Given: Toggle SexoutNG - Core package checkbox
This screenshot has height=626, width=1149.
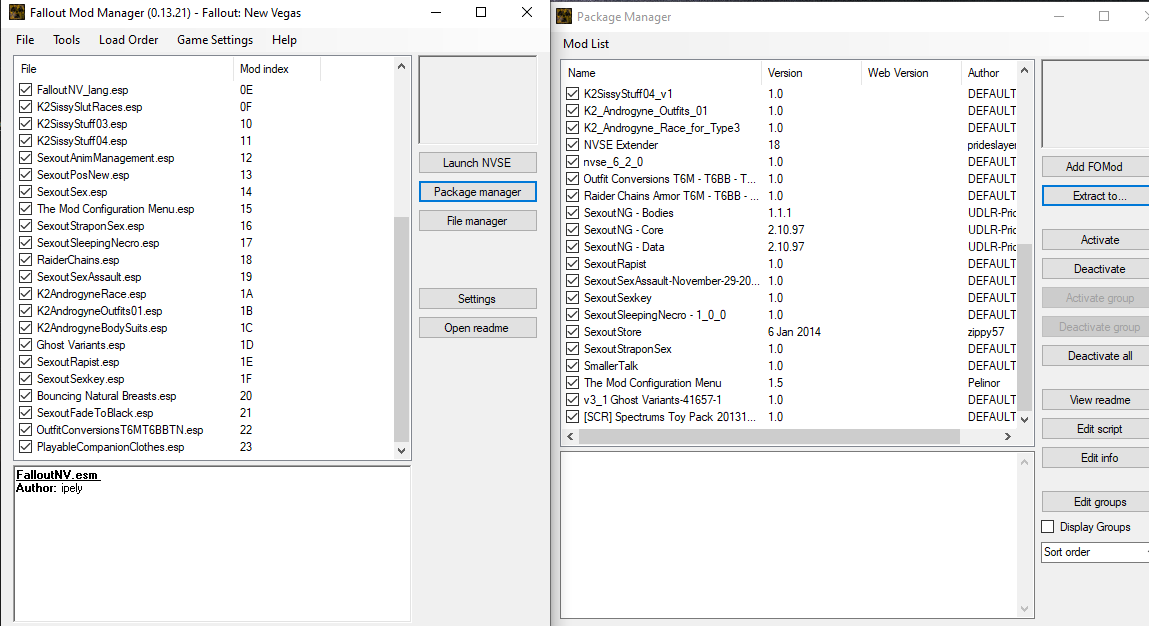Looking at the screenshot, I should tap(572, 229).
